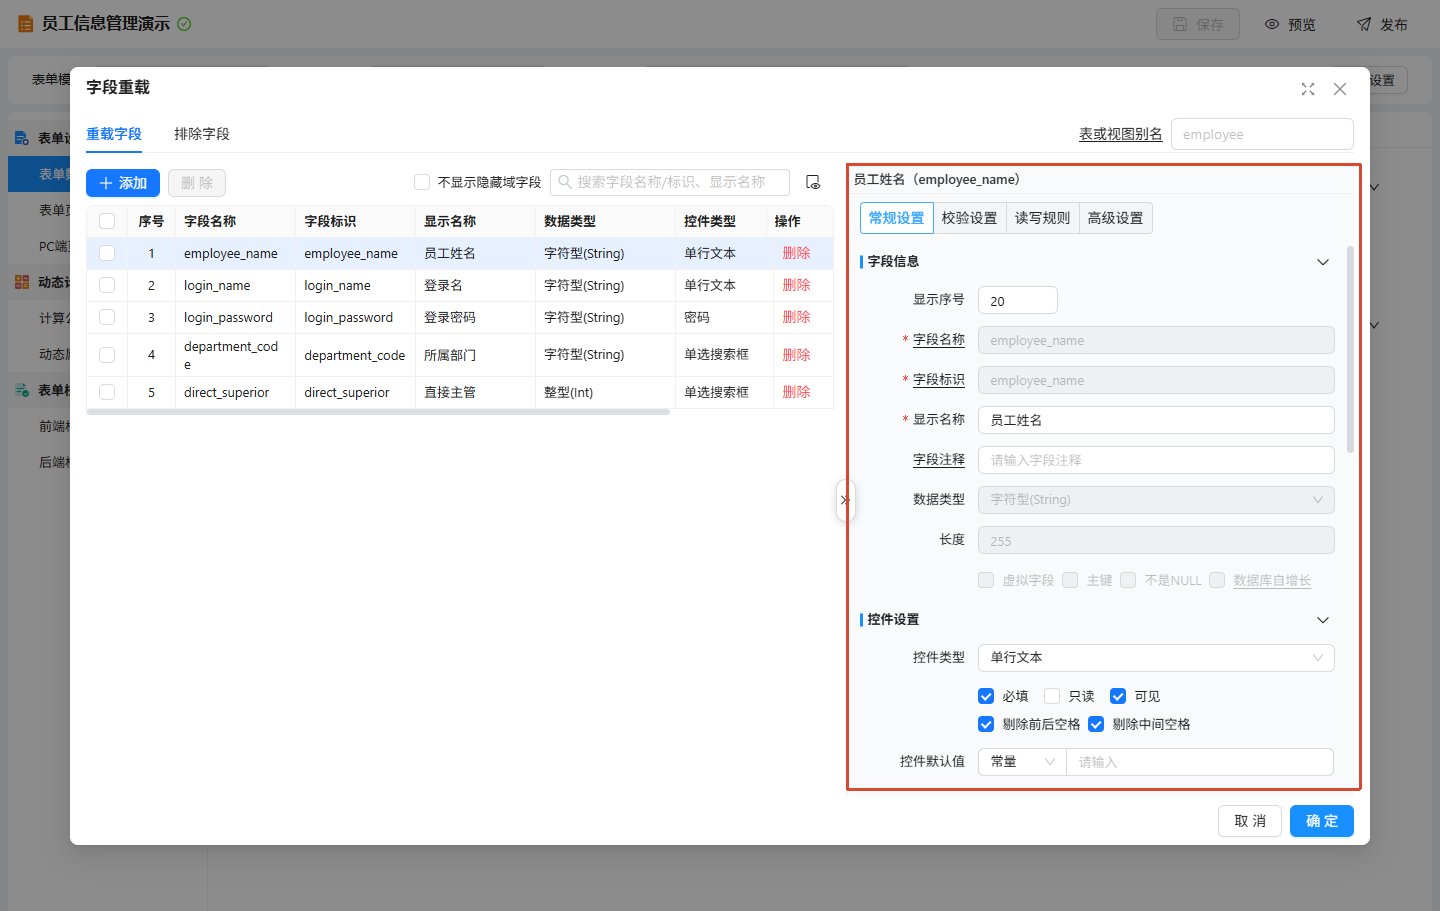1440x911 pixels.
Task: Toggle the select-all checkbox in table header
Action: tap(107, 221)
